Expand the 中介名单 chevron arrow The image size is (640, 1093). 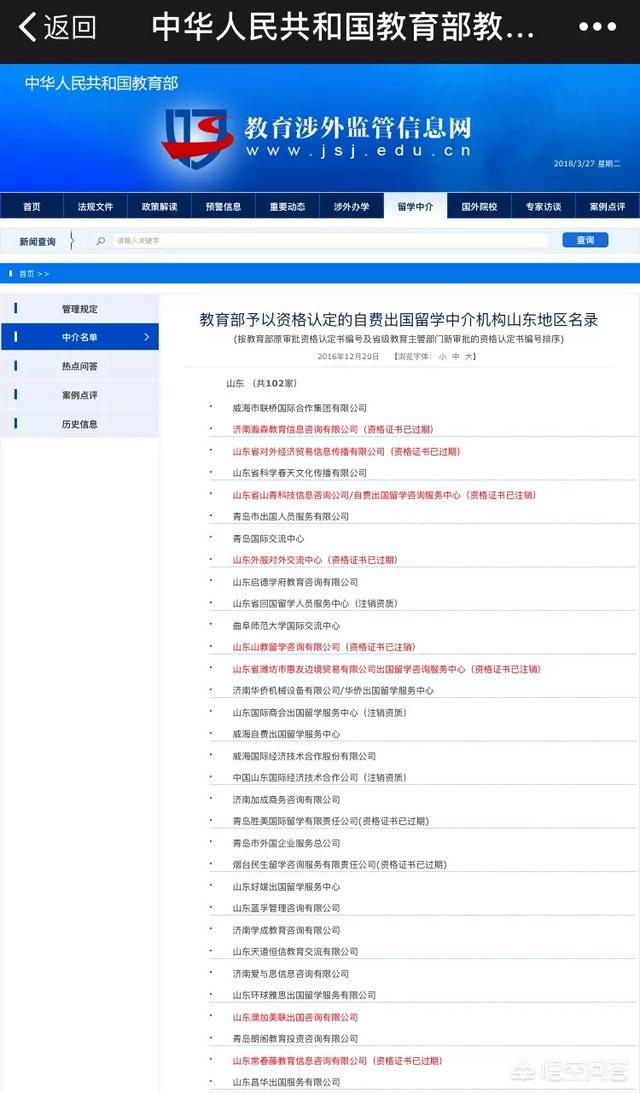point(146,337)
